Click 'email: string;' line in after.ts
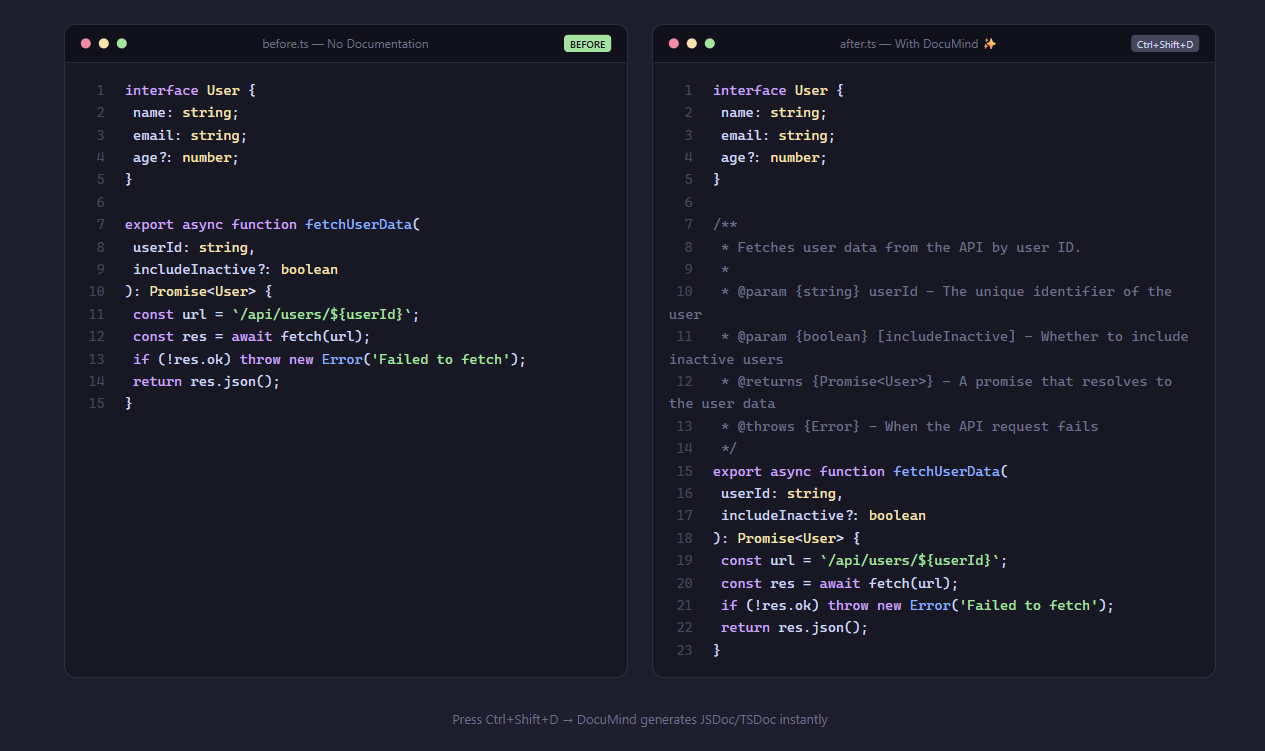 [x=778, y=135]
